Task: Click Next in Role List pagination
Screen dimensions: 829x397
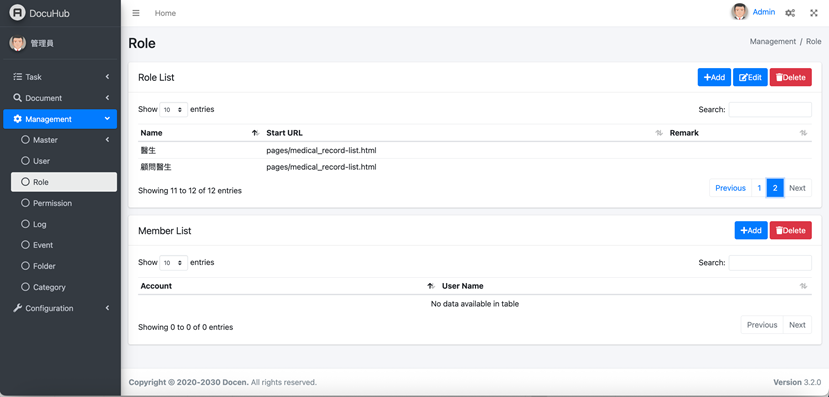Action: coord(797,188)
